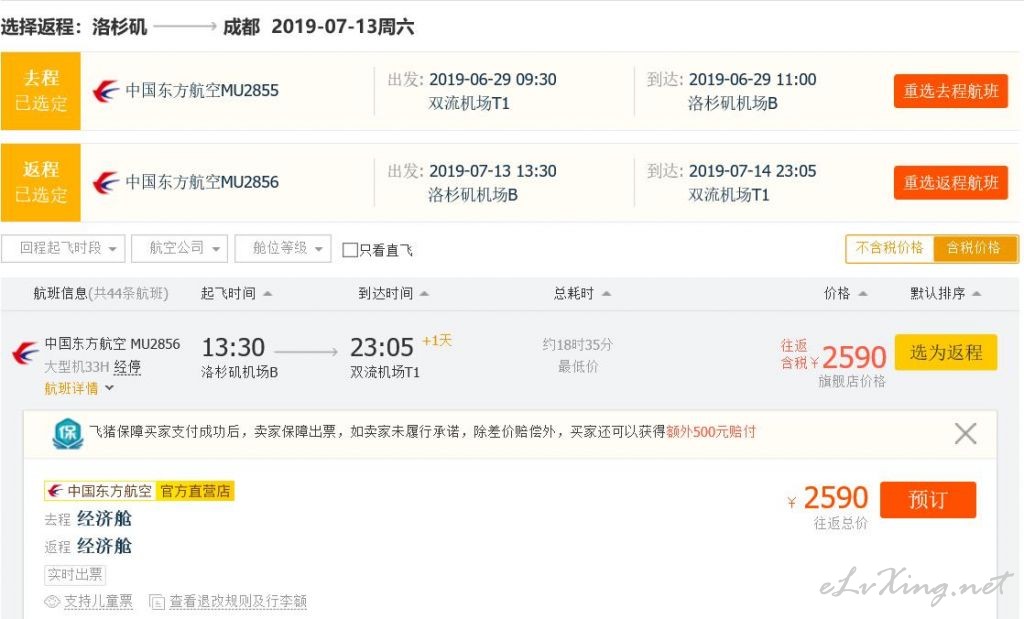Click 重选去程航班 button

tap(951, 91)
